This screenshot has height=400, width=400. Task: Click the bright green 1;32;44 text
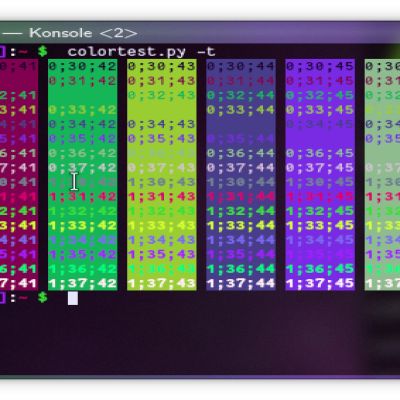click(241, 211)
